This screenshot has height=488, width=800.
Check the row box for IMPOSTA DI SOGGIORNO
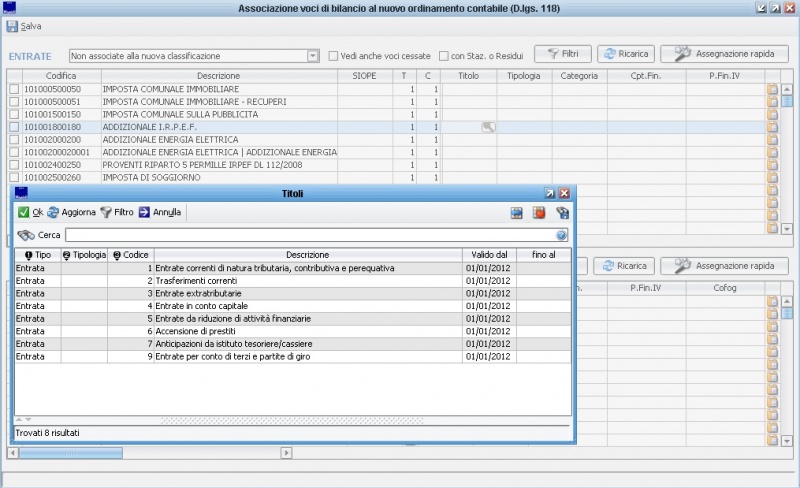(x=14, y=177)
